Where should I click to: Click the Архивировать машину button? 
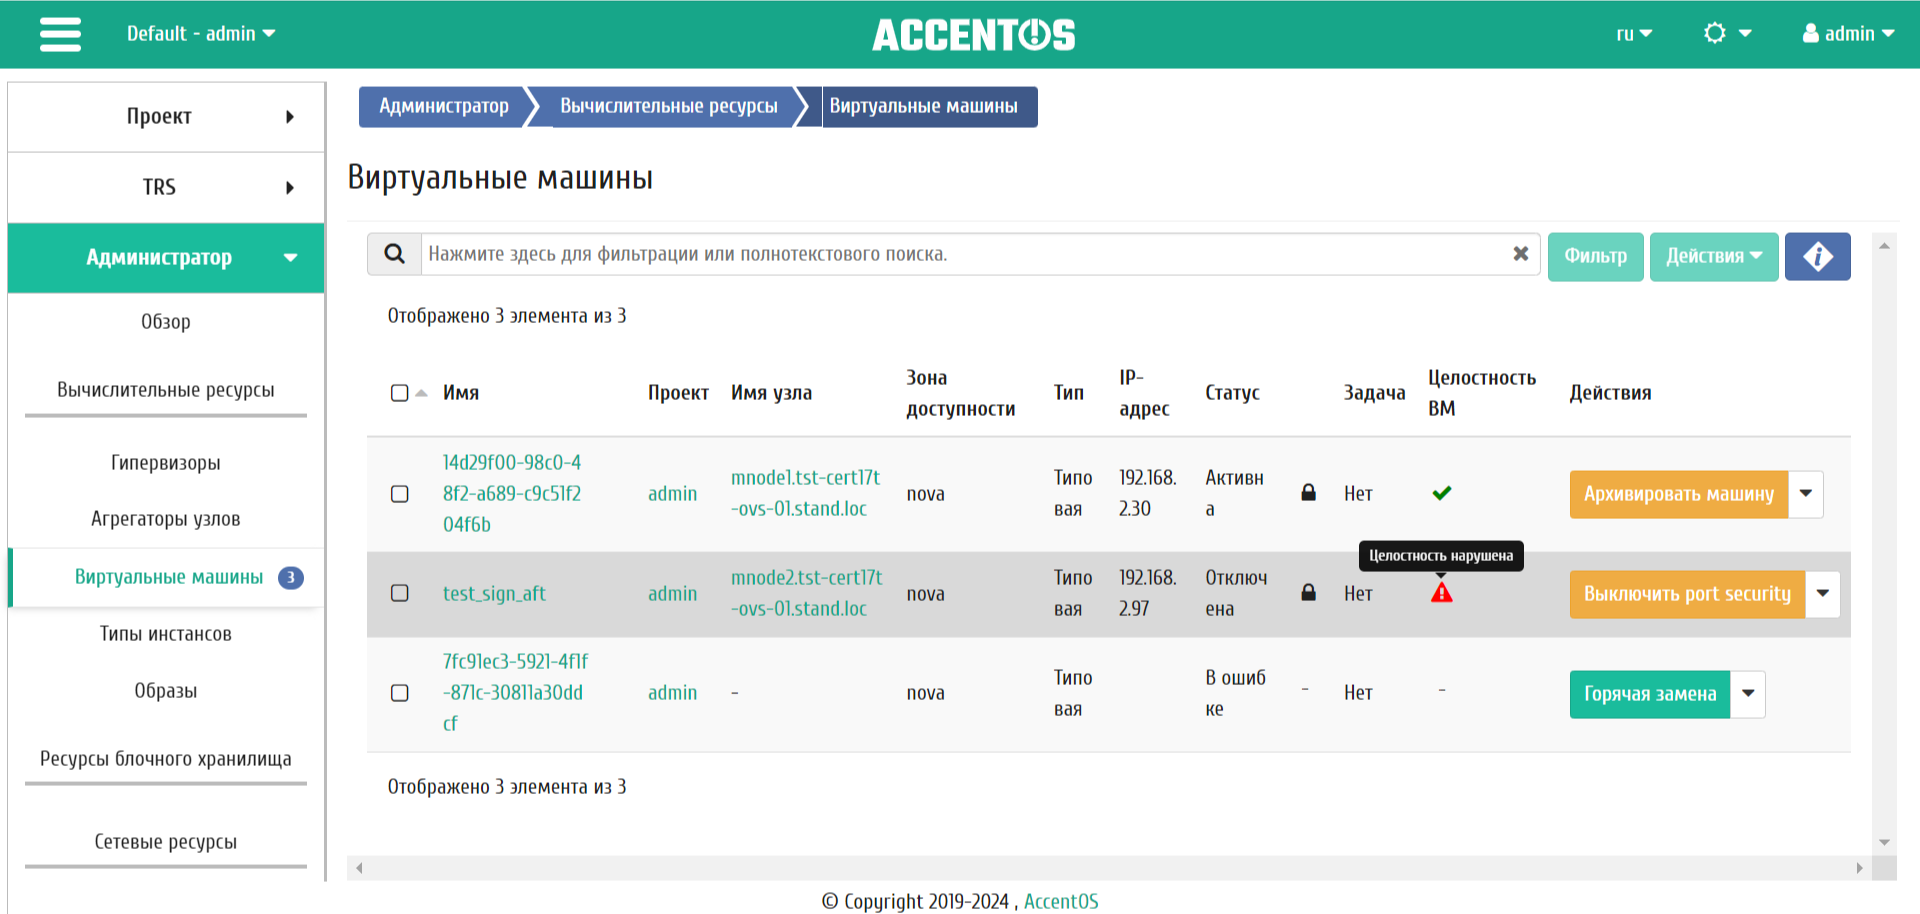(1678, 494)
